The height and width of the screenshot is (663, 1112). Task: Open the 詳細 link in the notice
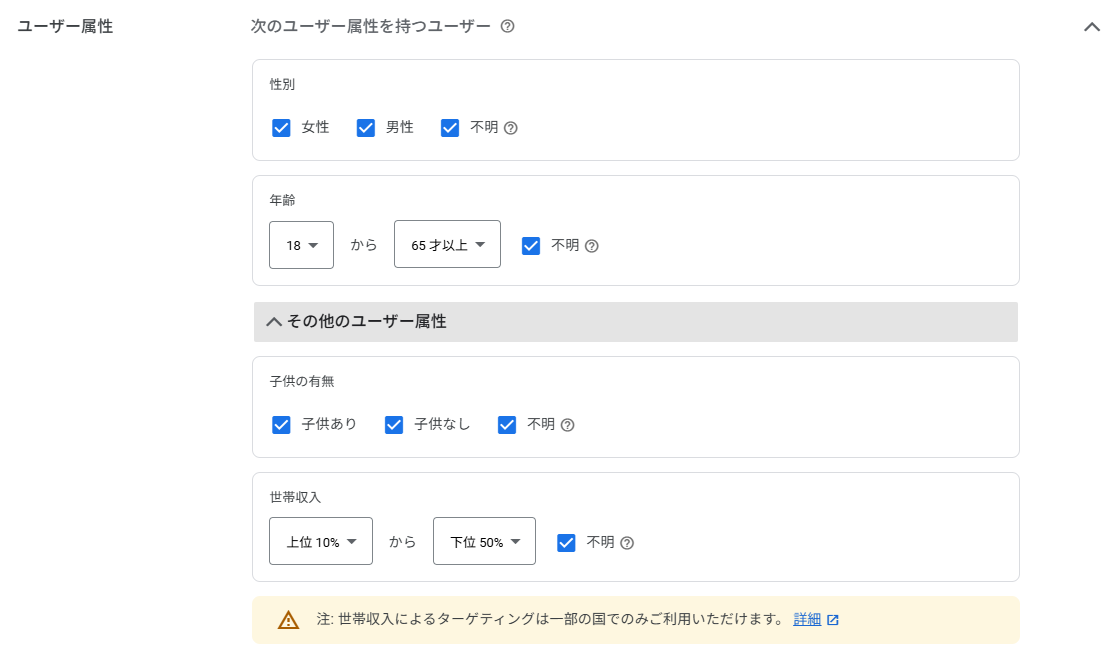tap(807, 620)
